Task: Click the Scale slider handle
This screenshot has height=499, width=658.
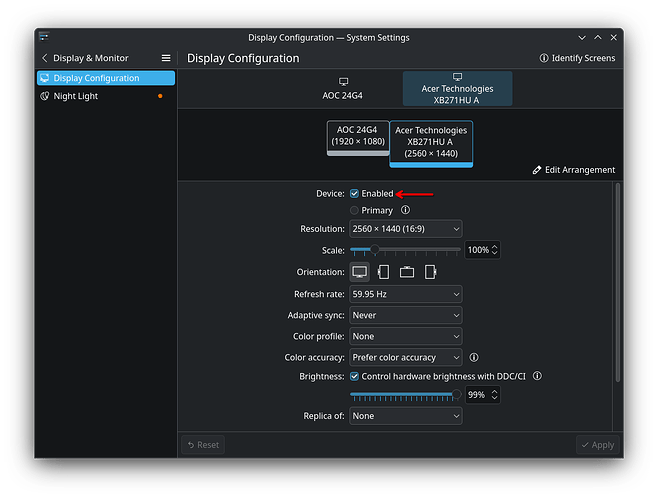Action: pyautogui.click(x=375, y=250)
